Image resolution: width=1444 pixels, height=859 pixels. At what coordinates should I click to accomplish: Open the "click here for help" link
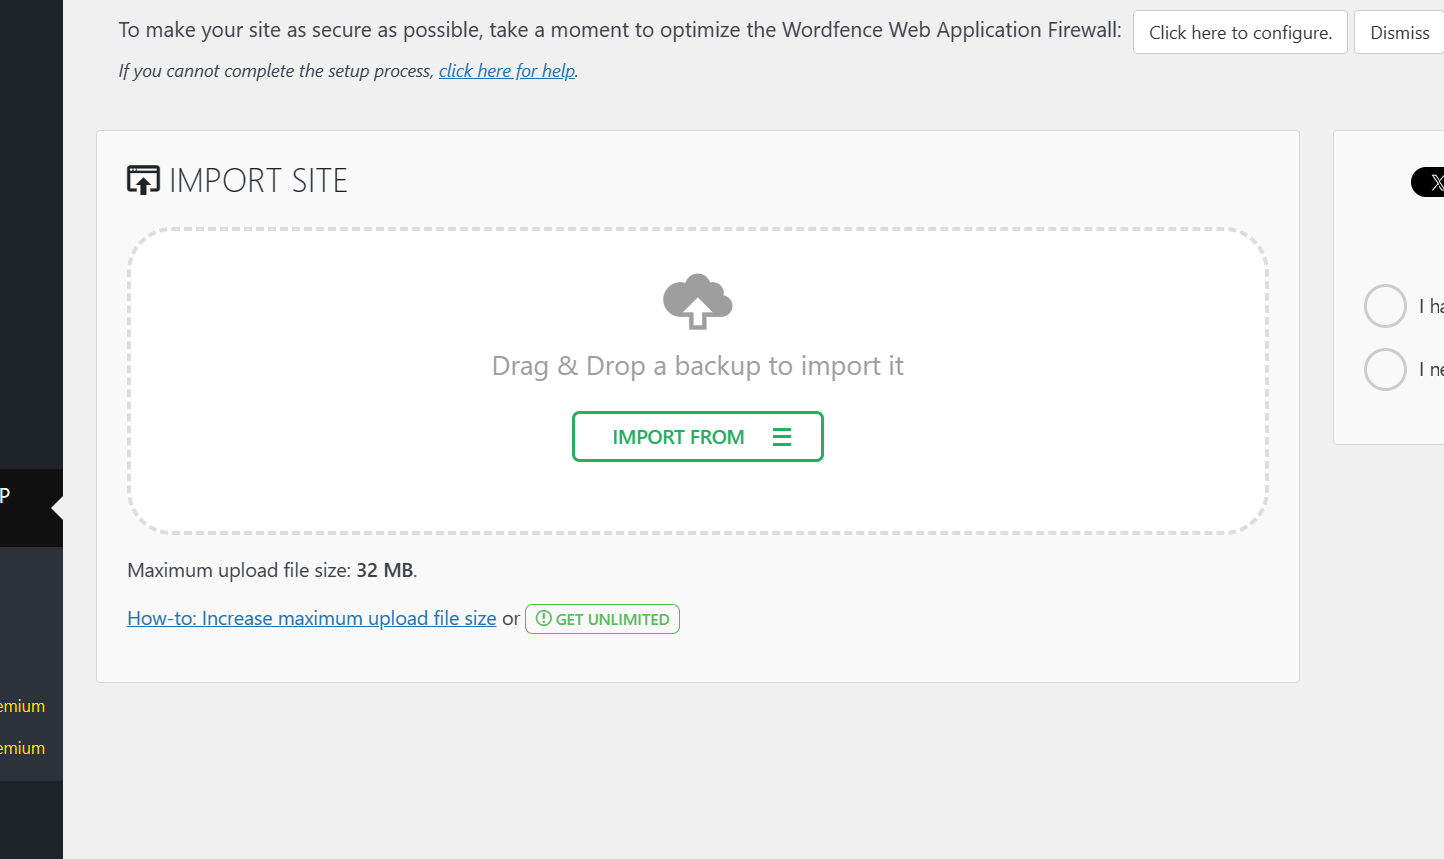[x=507, y=71]
